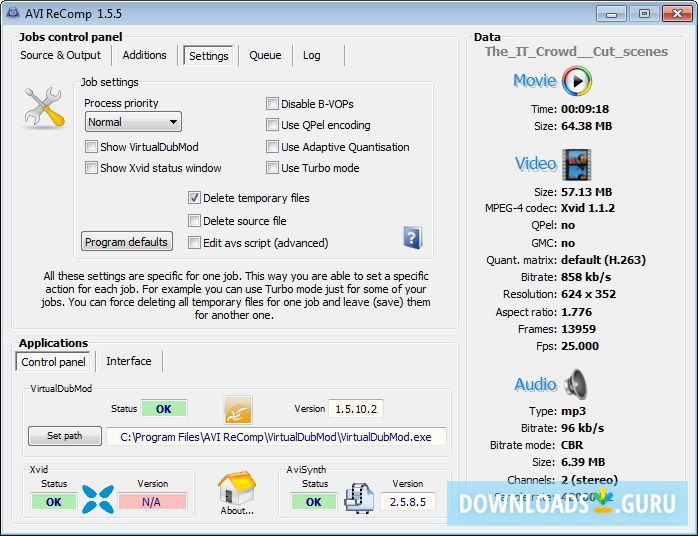The image size is (698, 536).
Task: Click the movie time value 00:09:18
Action: click(x=585, y=109)
